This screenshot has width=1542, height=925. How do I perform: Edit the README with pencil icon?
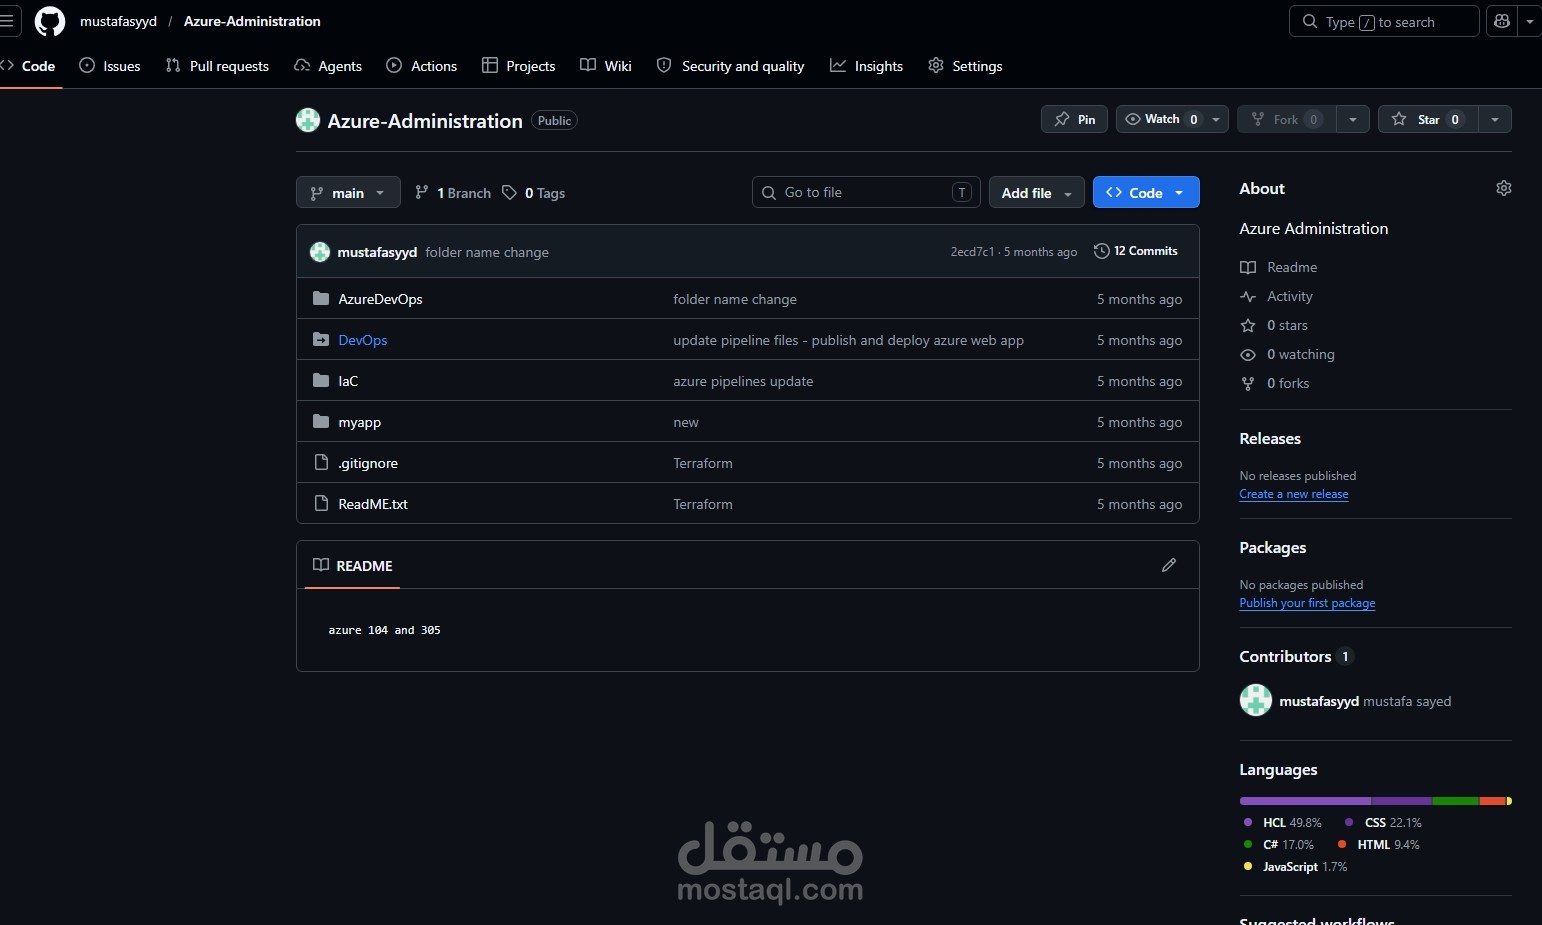[1169, 565]
